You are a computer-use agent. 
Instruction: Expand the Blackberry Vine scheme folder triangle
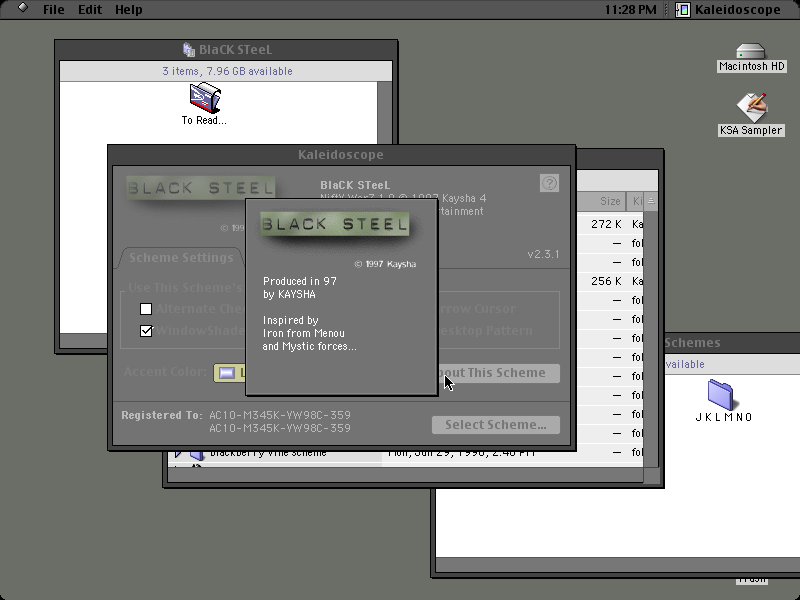tap(178, 453)
